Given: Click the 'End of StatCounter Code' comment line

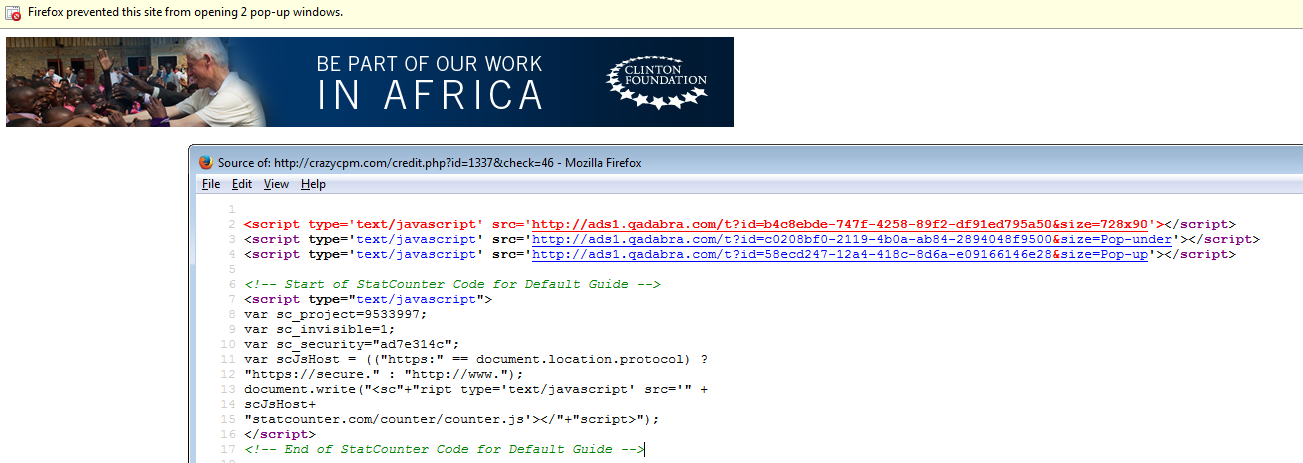Looking at the screenshot, I should (x=444, y=449).
